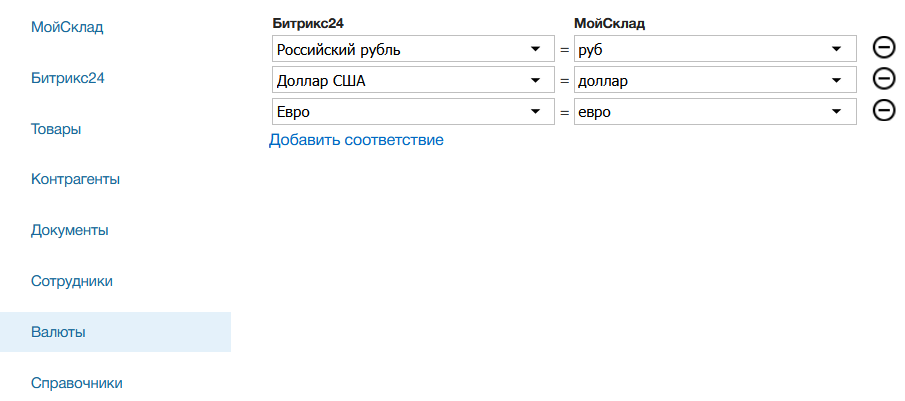This screenshot has height=401, width=905.
Task: Select the highlighted Валюты sidebar item
Action: tap(58, 332)
